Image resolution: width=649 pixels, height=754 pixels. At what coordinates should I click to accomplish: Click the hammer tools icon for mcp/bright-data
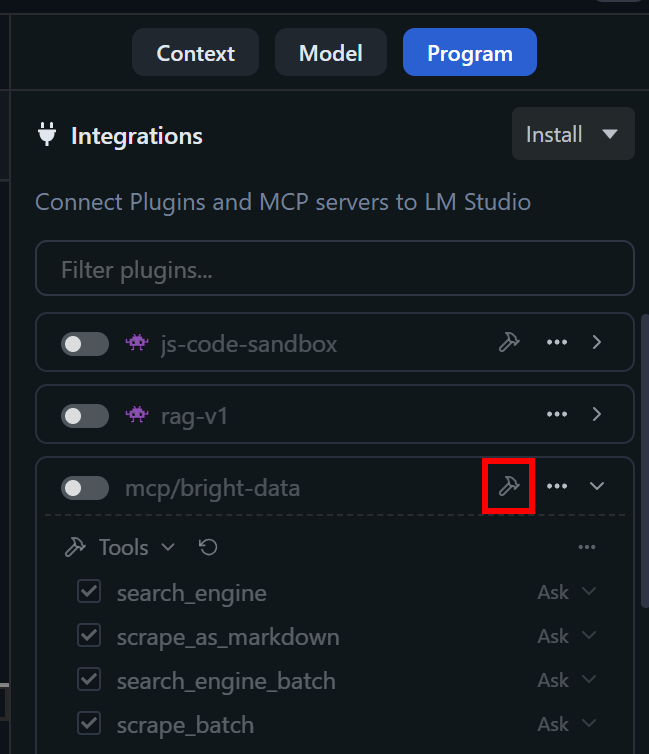(x=508, y=486)
